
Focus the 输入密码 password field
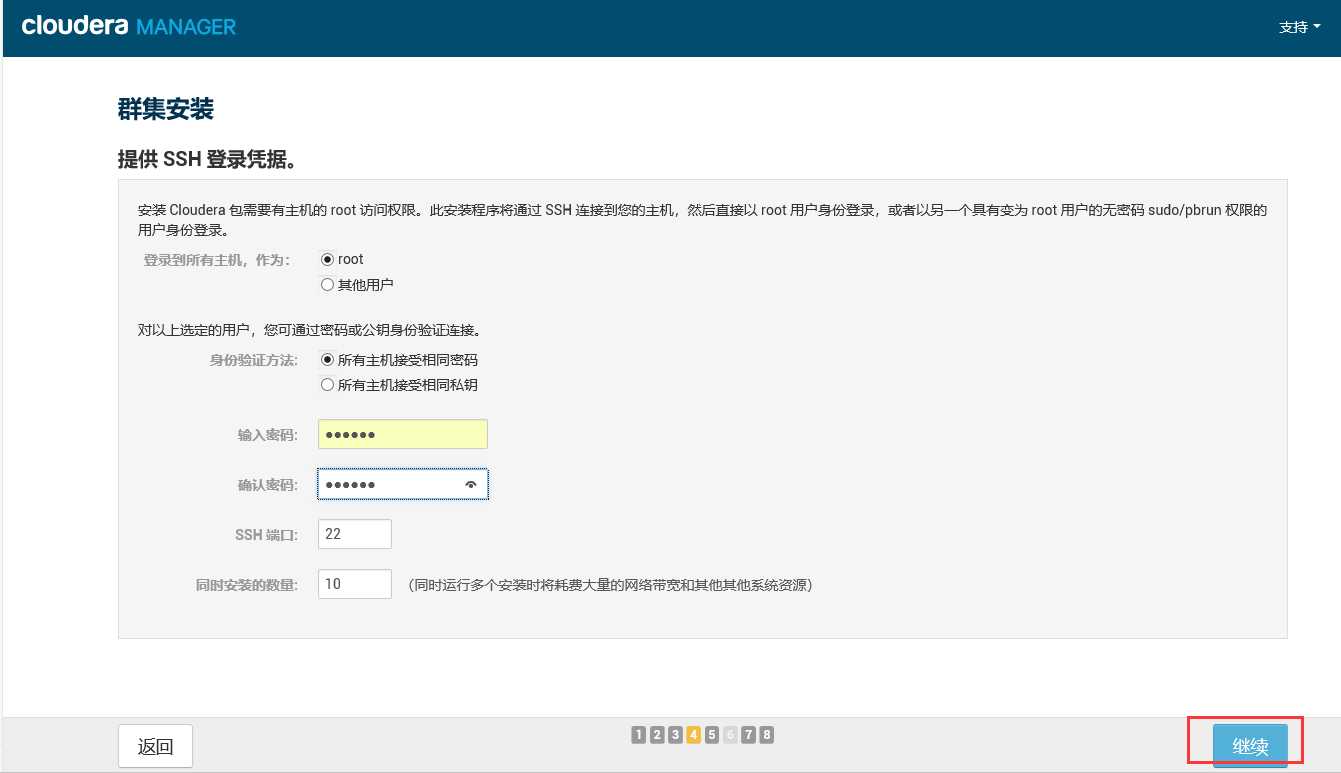coord(402,434)
